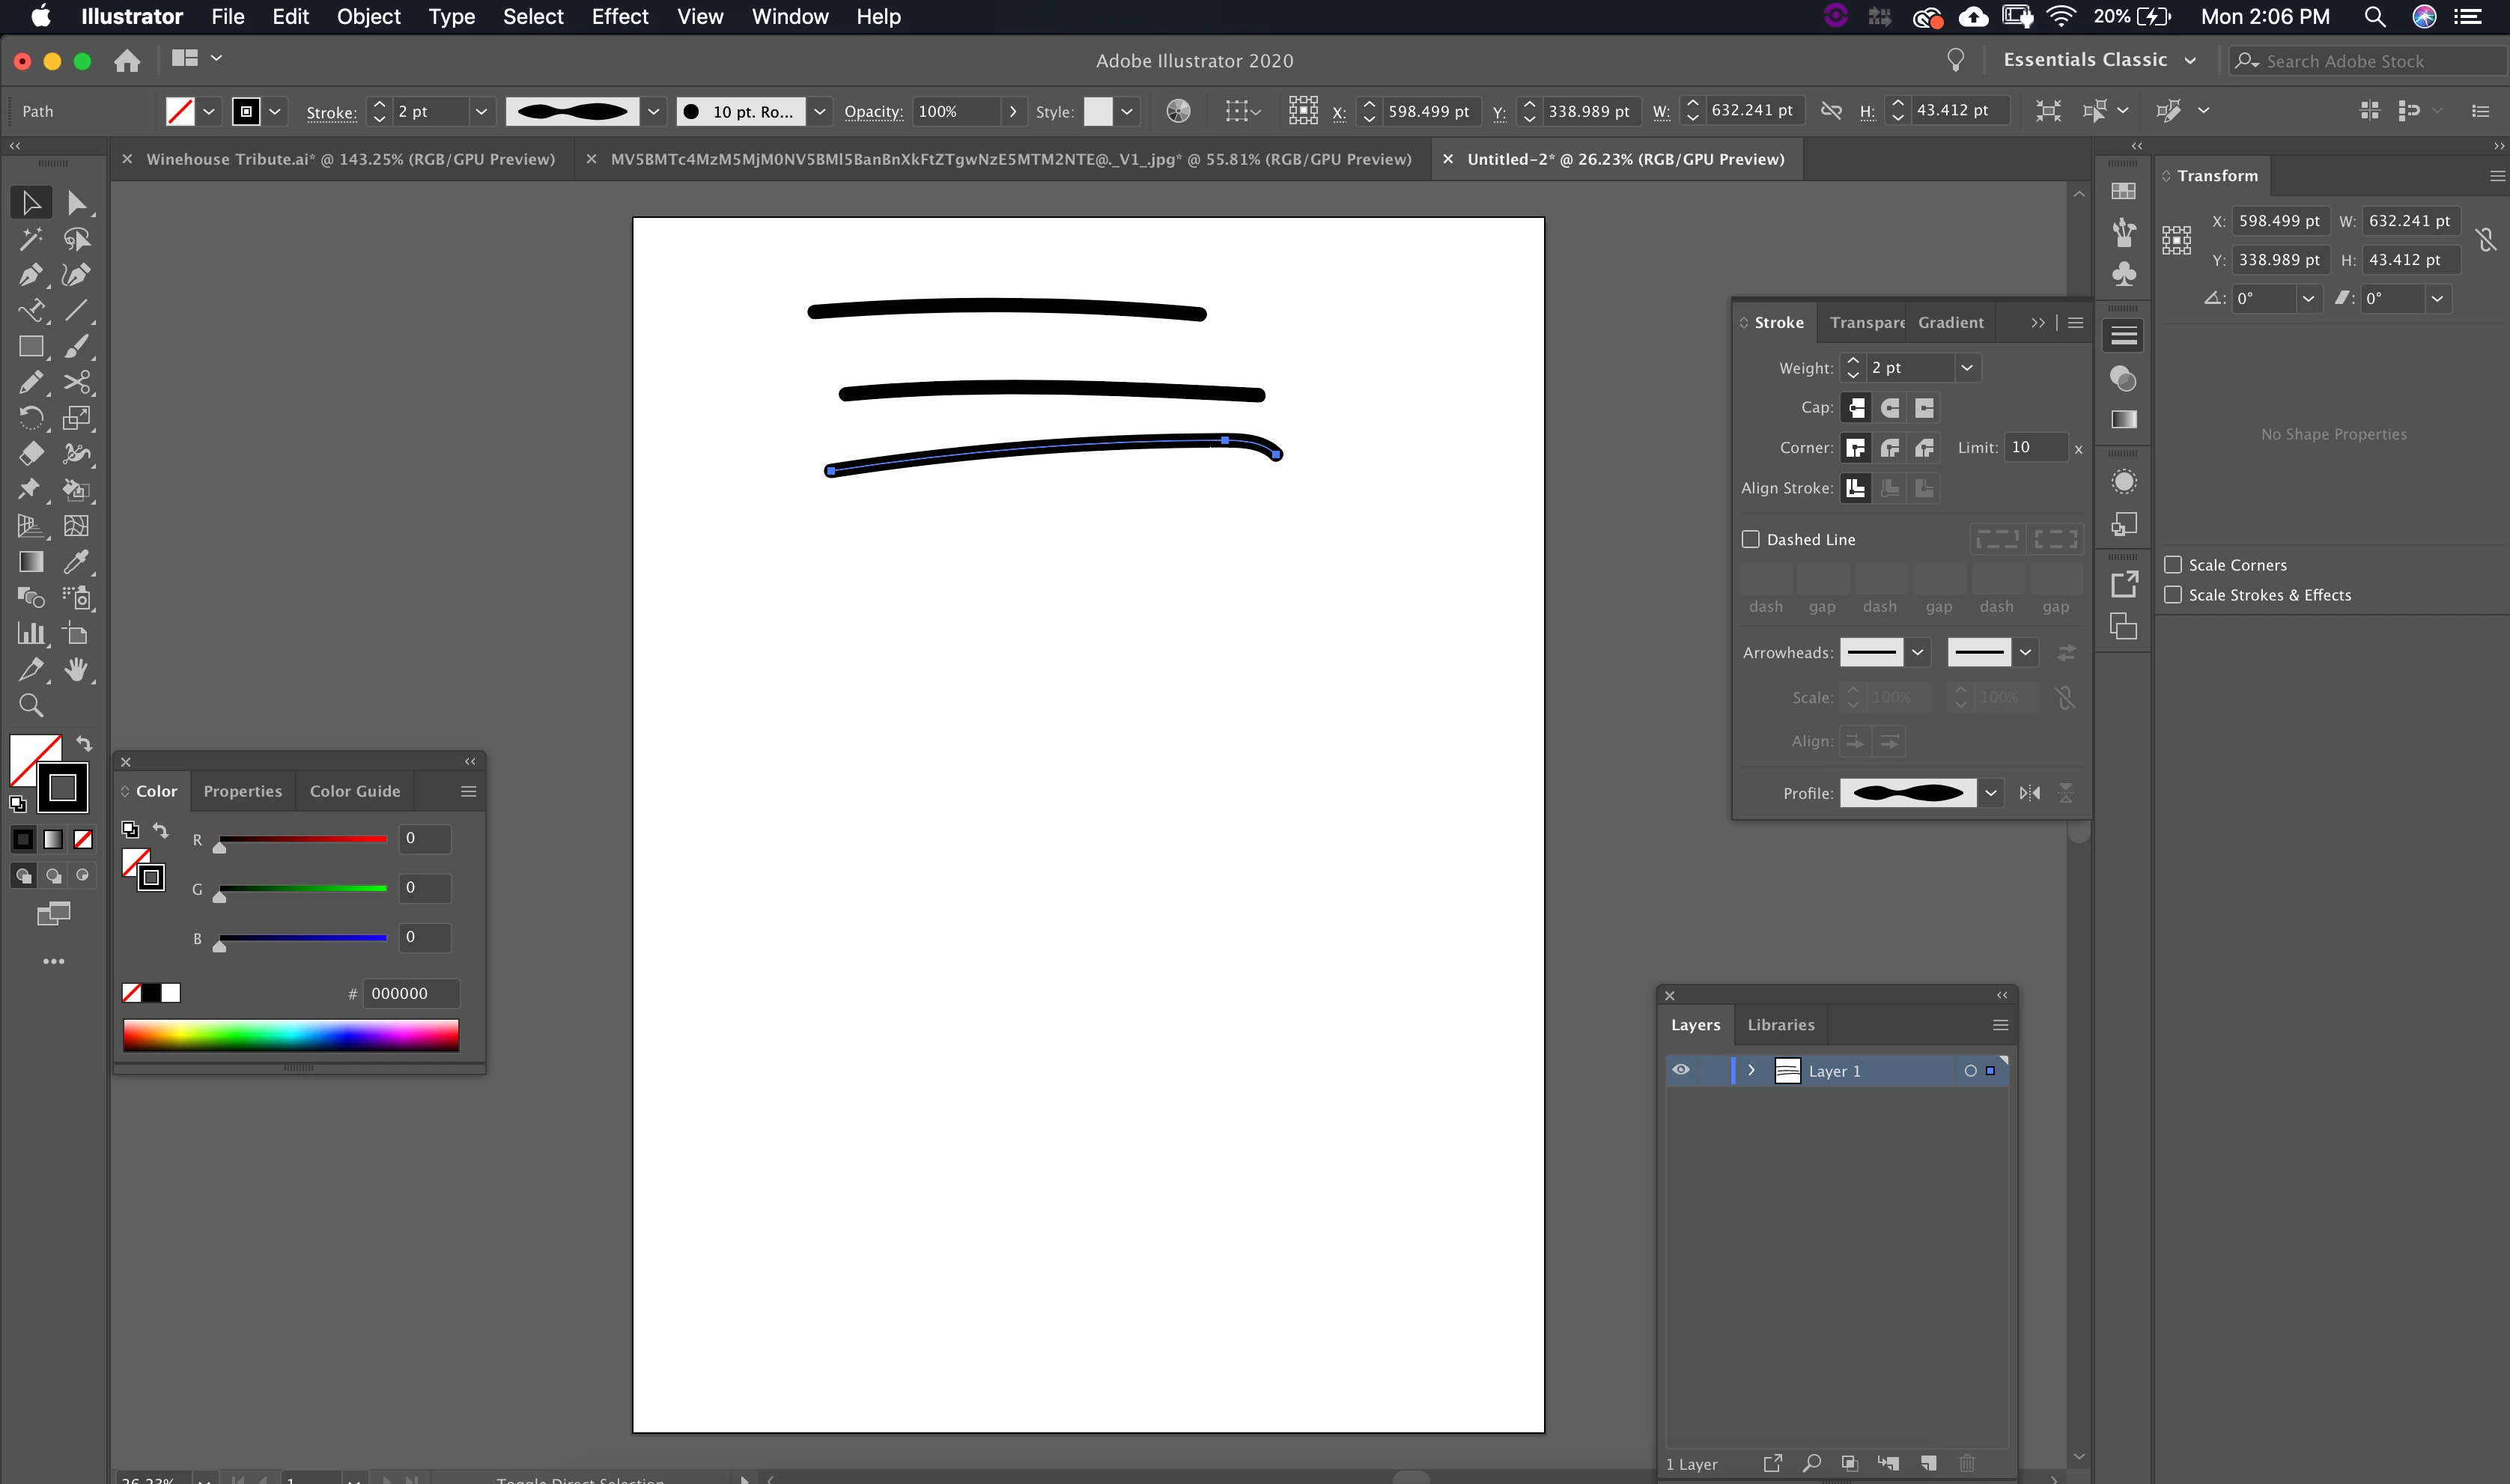This screenshot has height=1484, width=2510.
Task: Select the Zoom tool
Action: pos(31,706)
